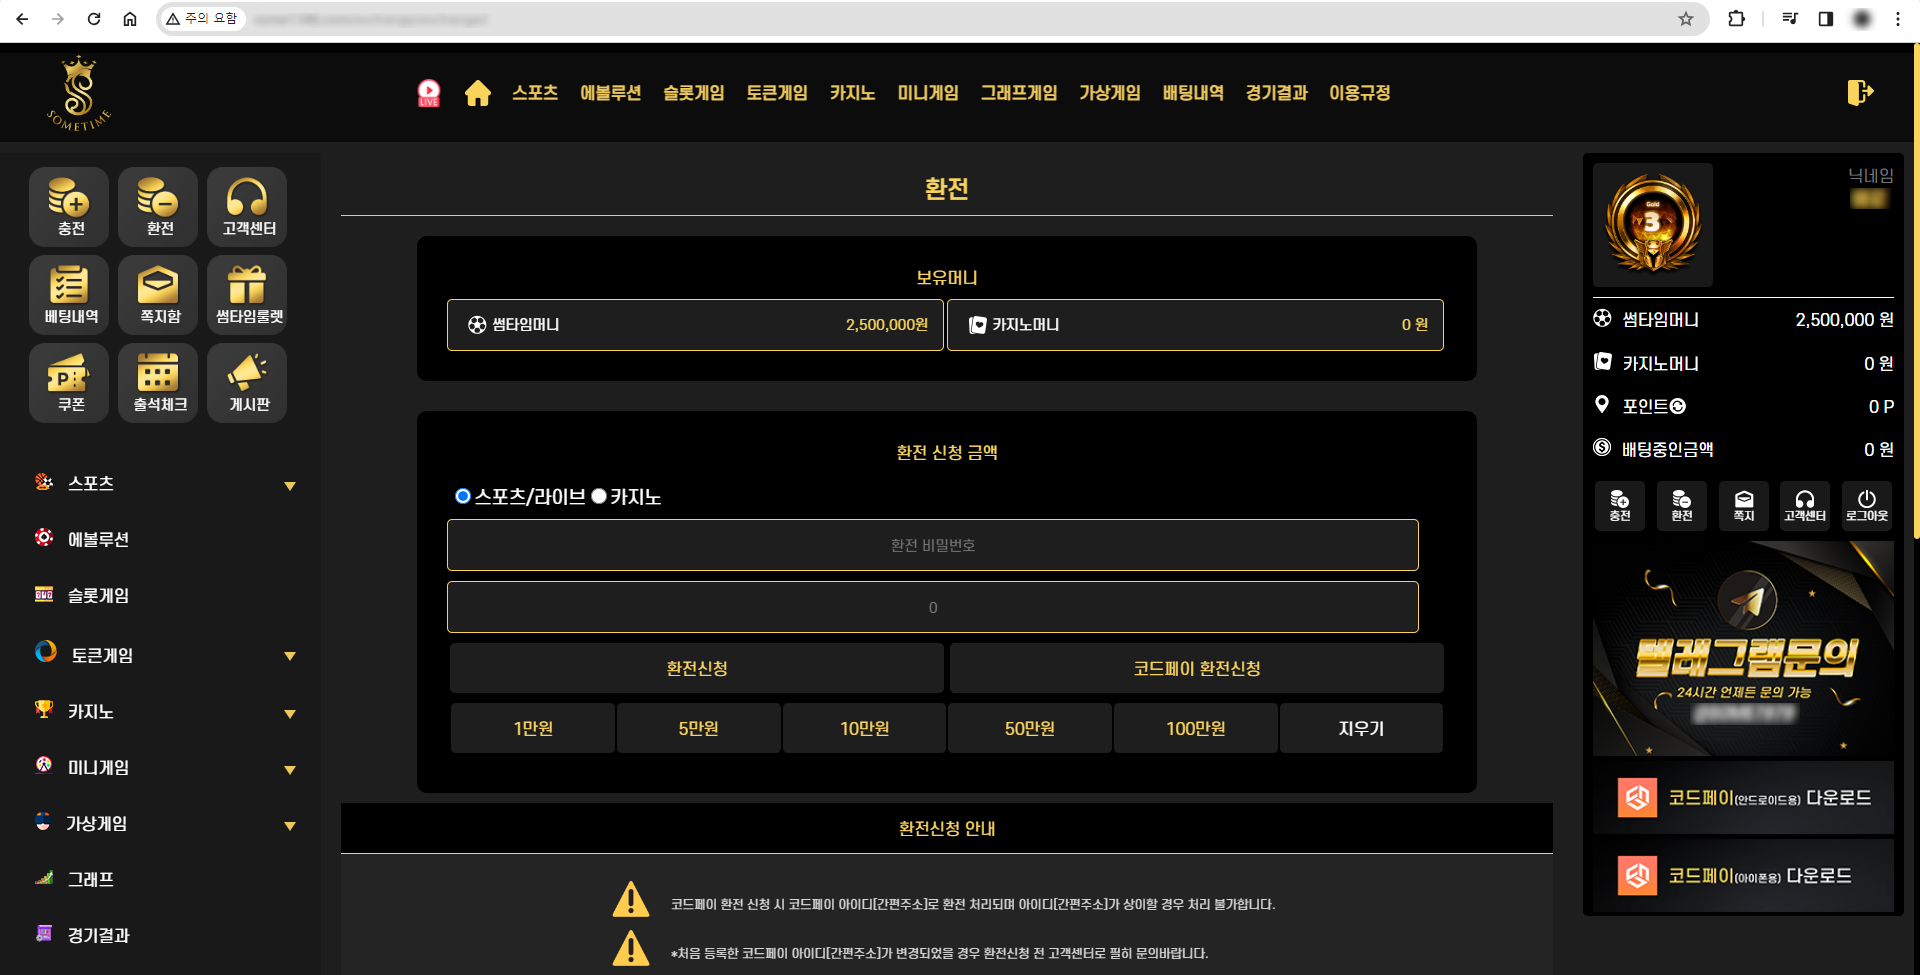Expand the 가상게임 sidebar arrow
This screenshot has height=975, width=1920.
tap(290, 826)
